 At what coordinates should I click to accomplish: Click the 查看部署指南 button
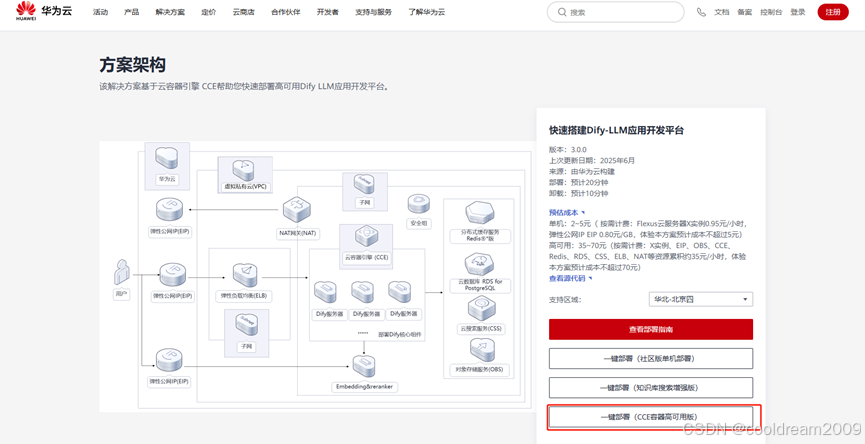[651, 329]
